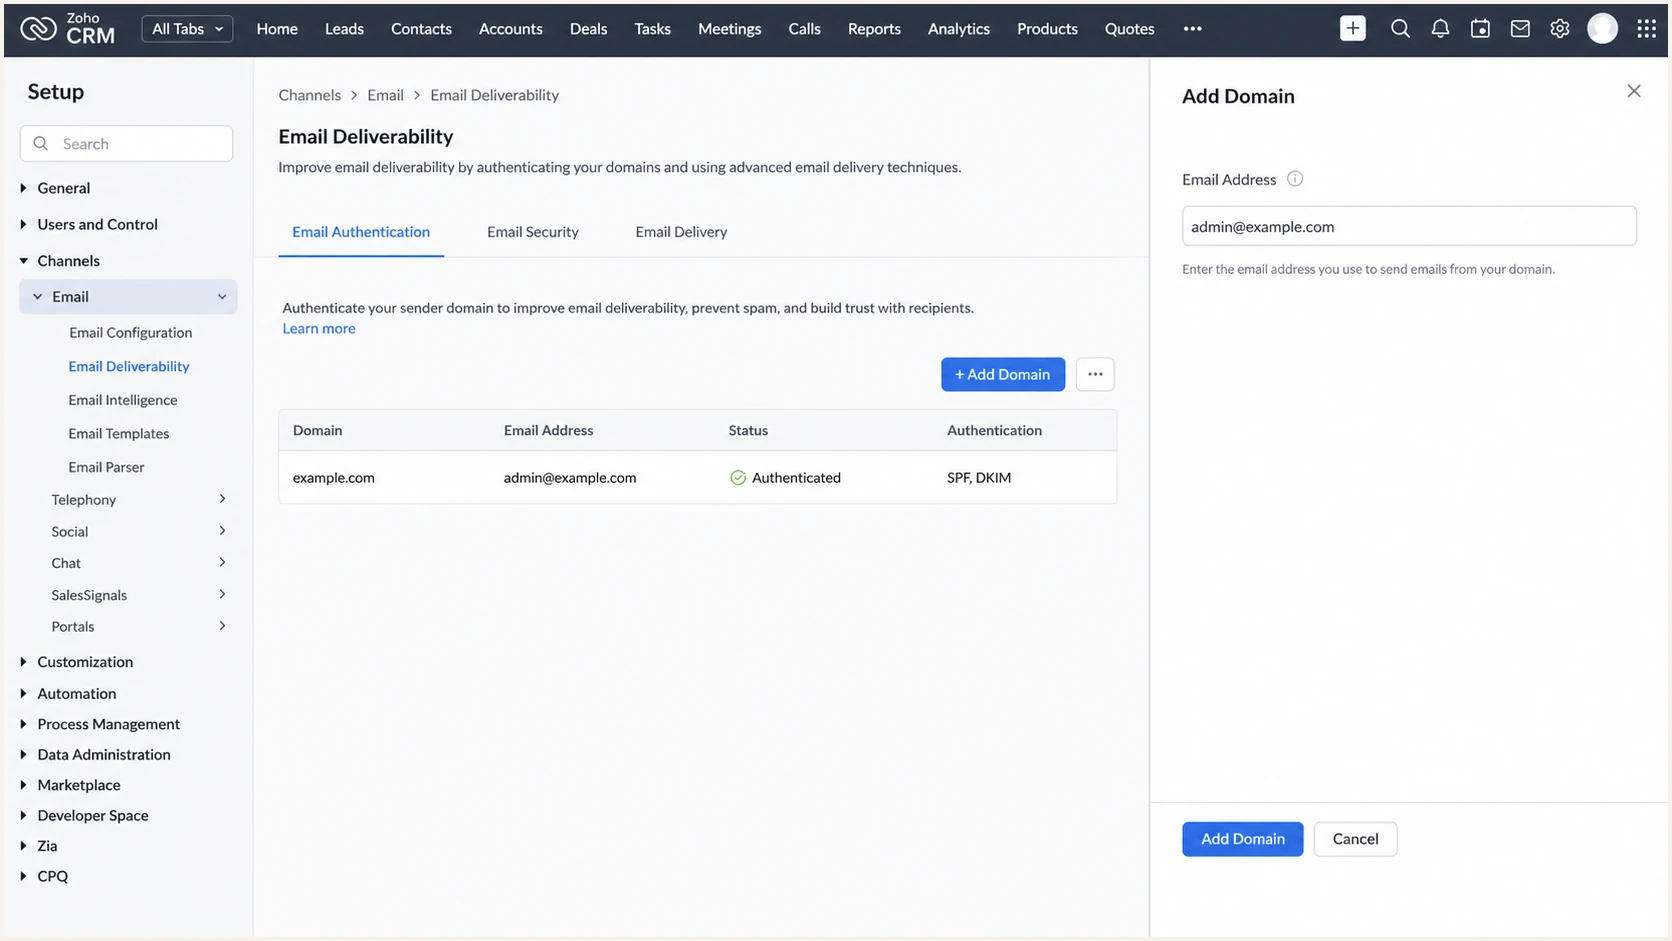
Task: Open the Contacts module
Action: point(421,29)
